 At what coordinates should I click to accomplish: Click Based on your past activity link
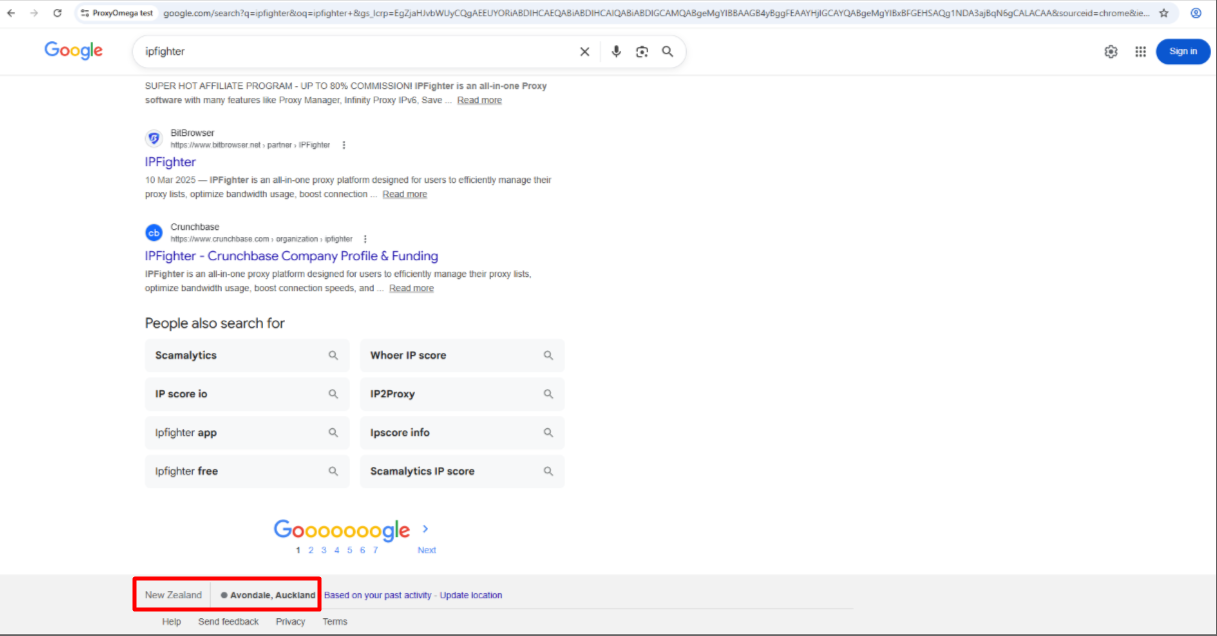pyautogui.click(x=378, y=595)
